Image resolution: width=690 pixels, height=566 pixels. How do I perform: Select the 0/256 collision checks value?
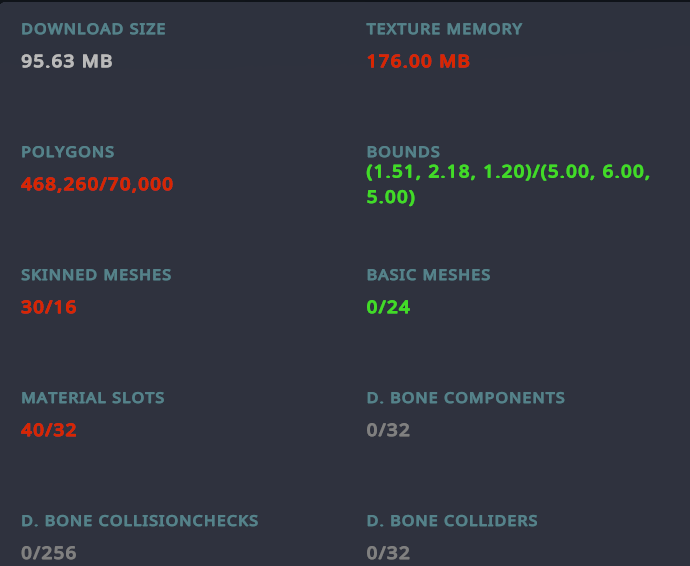tap(48, 552)
